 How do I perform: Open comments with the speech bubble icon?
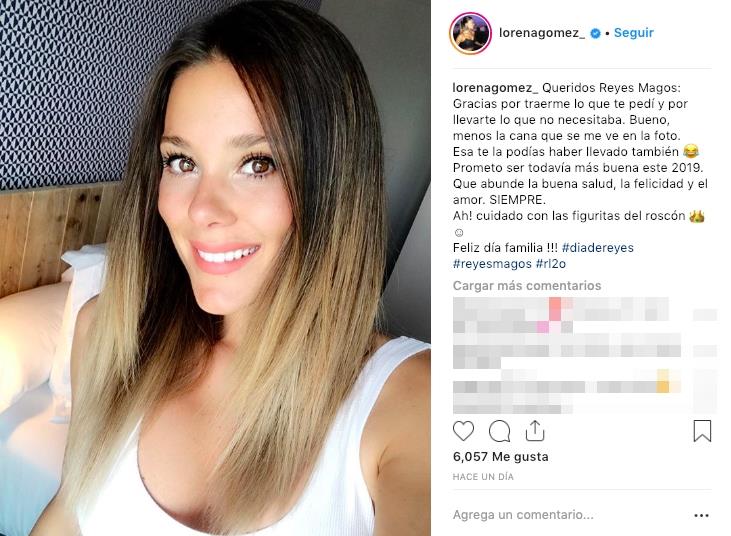click(x=499, y=431)
